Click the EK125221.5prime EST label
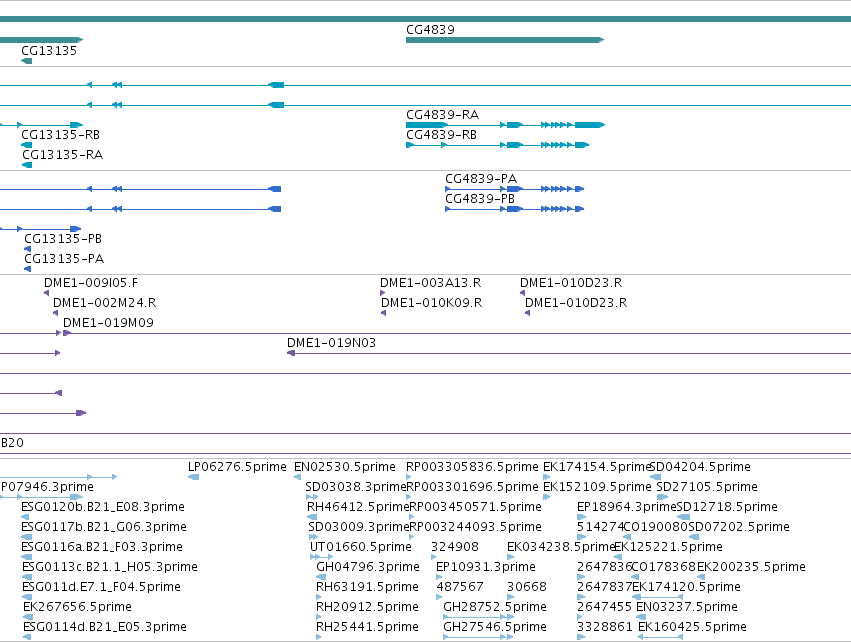The width and height of the screenshot is (851, 642). click(668, 547)
